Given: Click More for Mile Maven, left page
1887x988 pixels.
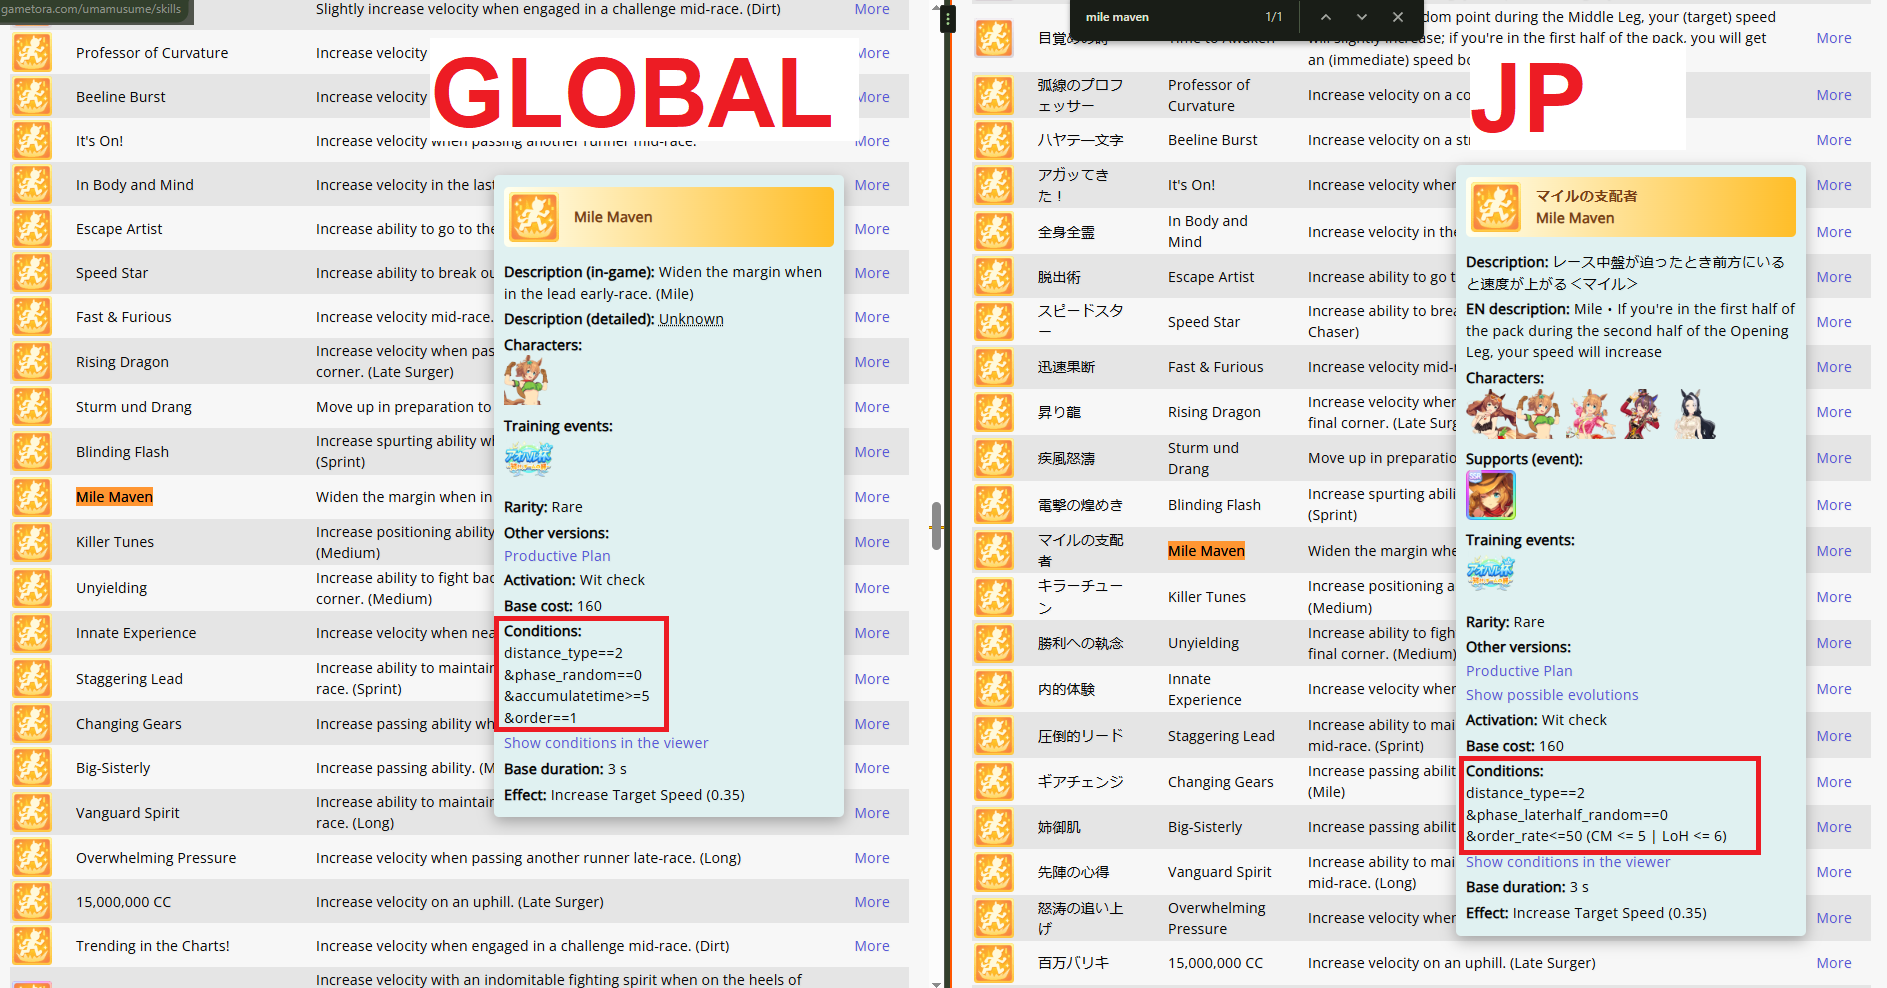Looking at the screenshot, I should click(872, 497).
